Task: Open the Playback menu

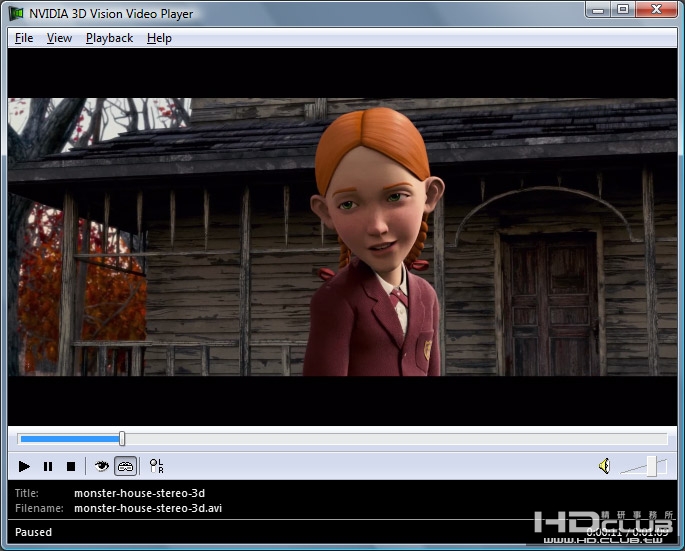Action: (x=109, y=38)
